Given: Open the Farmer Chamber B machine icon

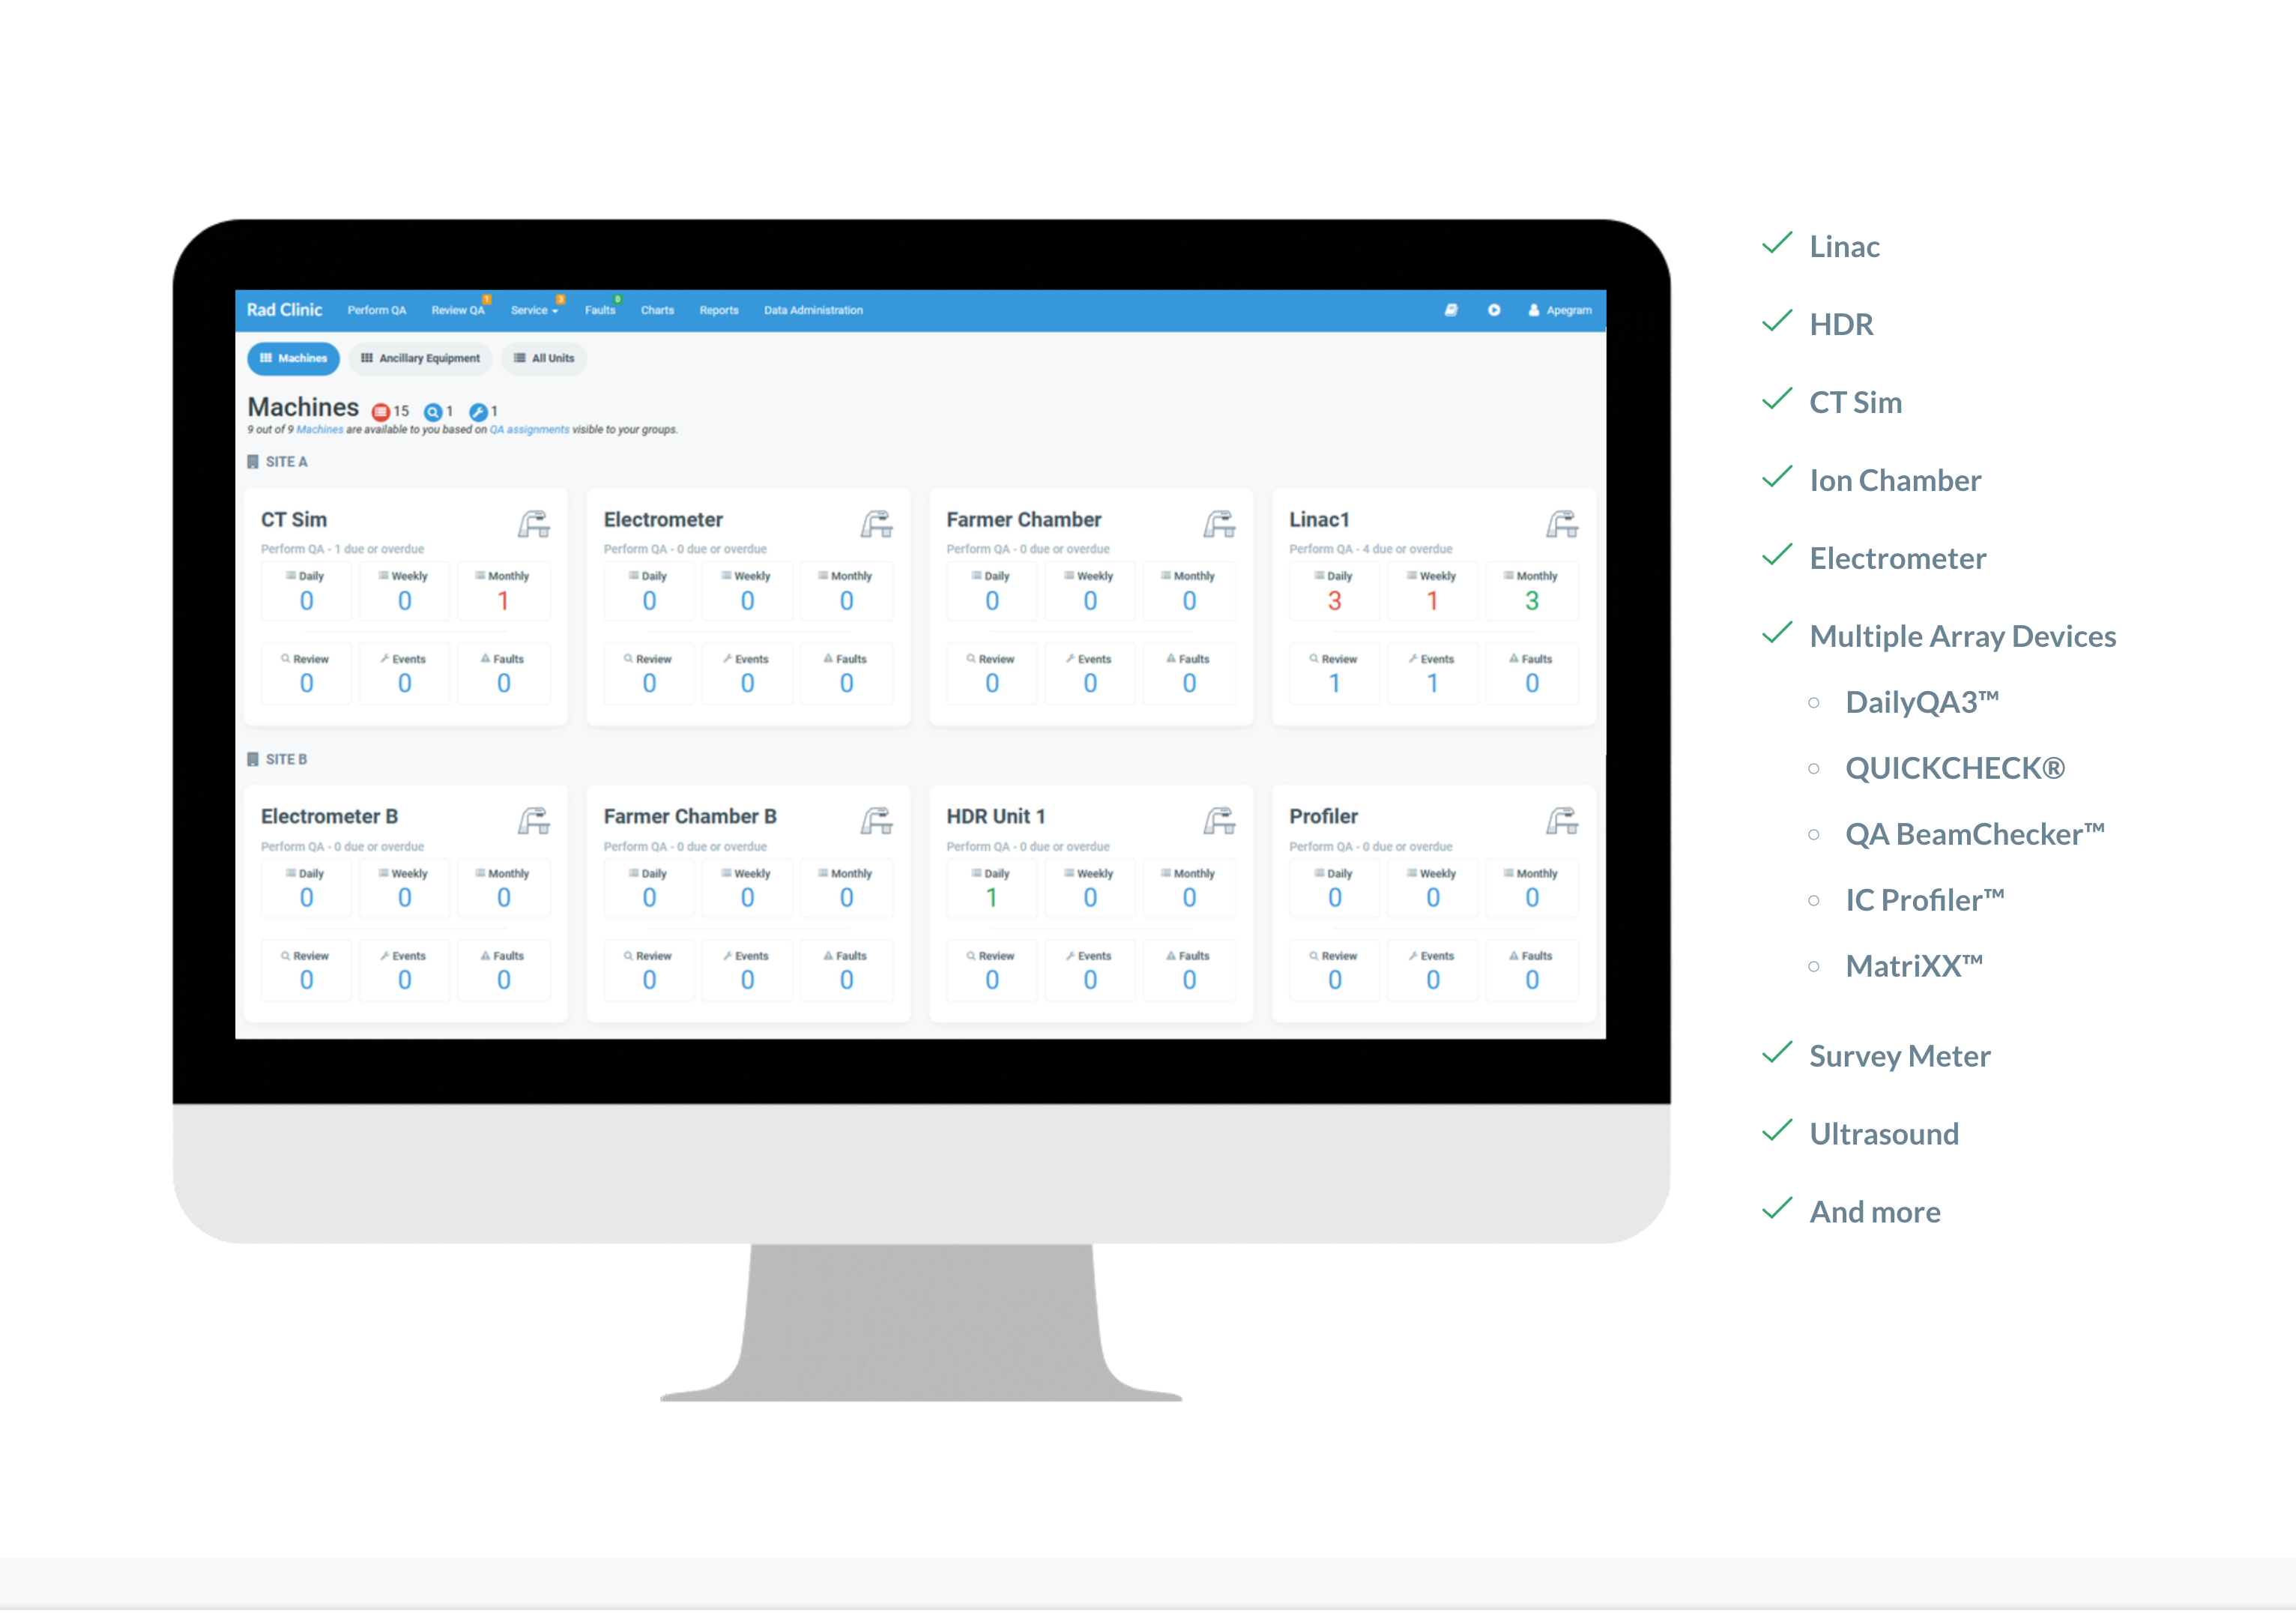Looking at the screenshot, I should click(x=877, y=821).
